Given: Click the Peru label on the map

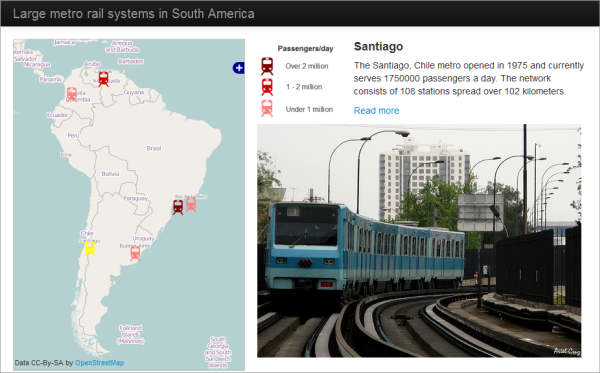Looking at the screenshot, I should point(73,135).
